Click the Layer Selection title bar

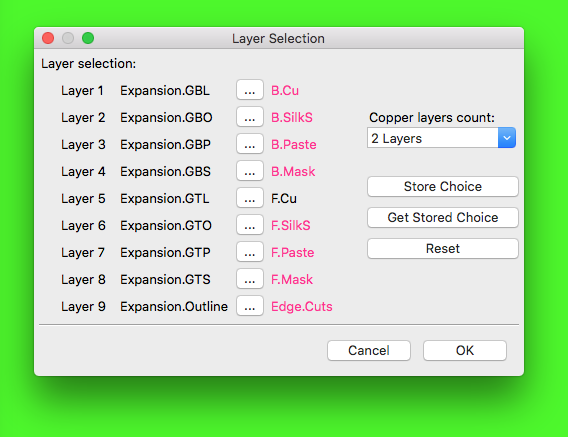click(279, 38)
